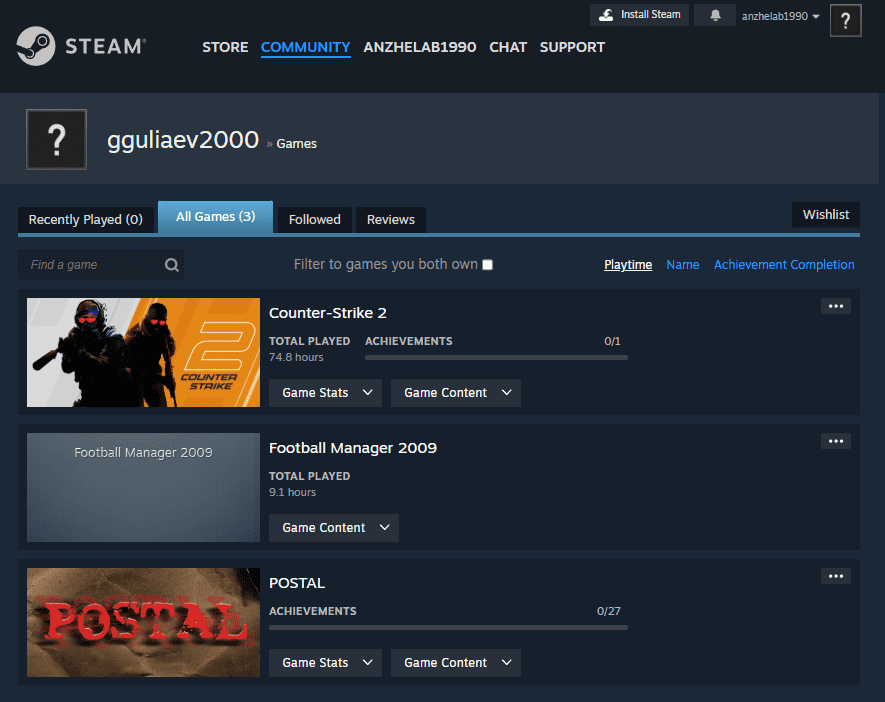Enable the 'Filter to games you both own' checkbox
The image size is (885, 702).
click(487, 265)
